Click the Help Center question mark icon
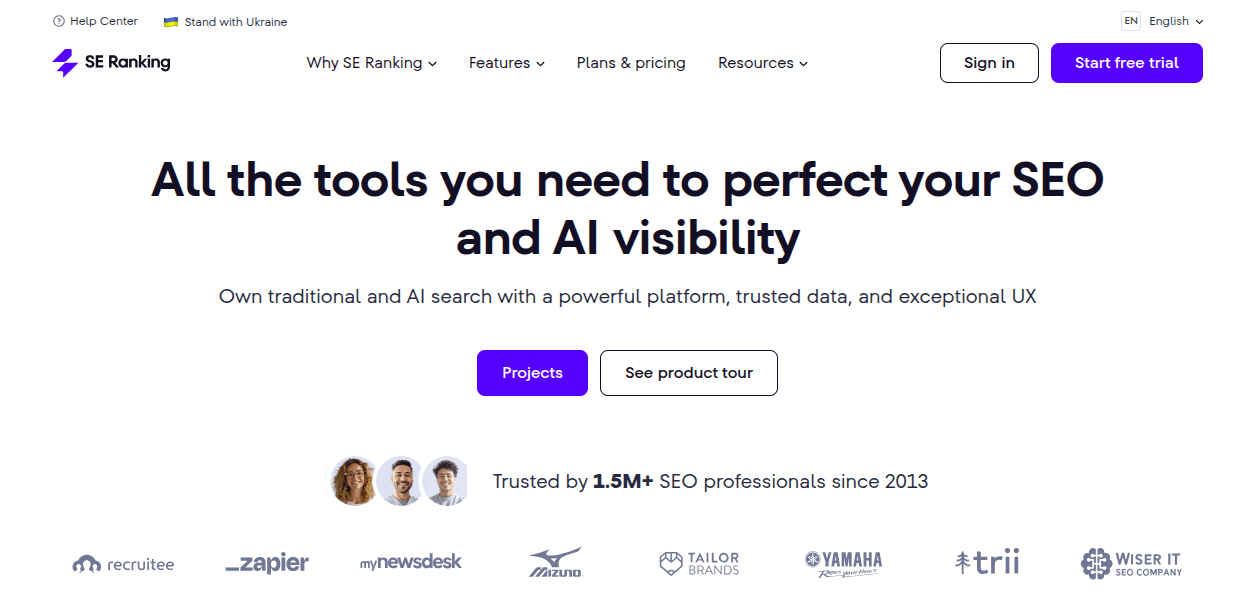Viewport: 1254px width, 606px height. tap(59, 21)
